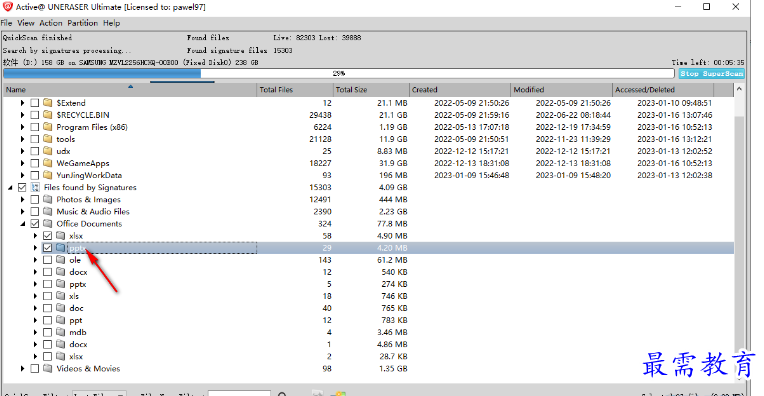Click the WeGameApps folder icon

click(x=47, y=163)
